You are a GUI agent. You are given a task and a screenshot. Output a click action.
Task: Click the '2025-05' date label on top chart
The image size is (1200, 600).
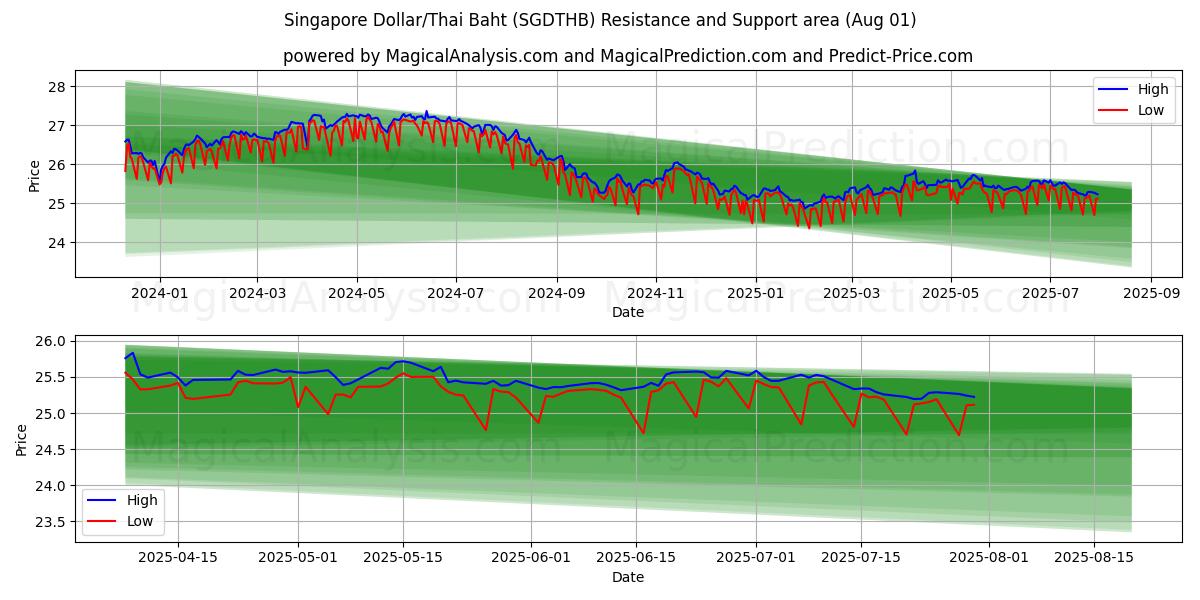pyautogui.click(x=951, y=294)
